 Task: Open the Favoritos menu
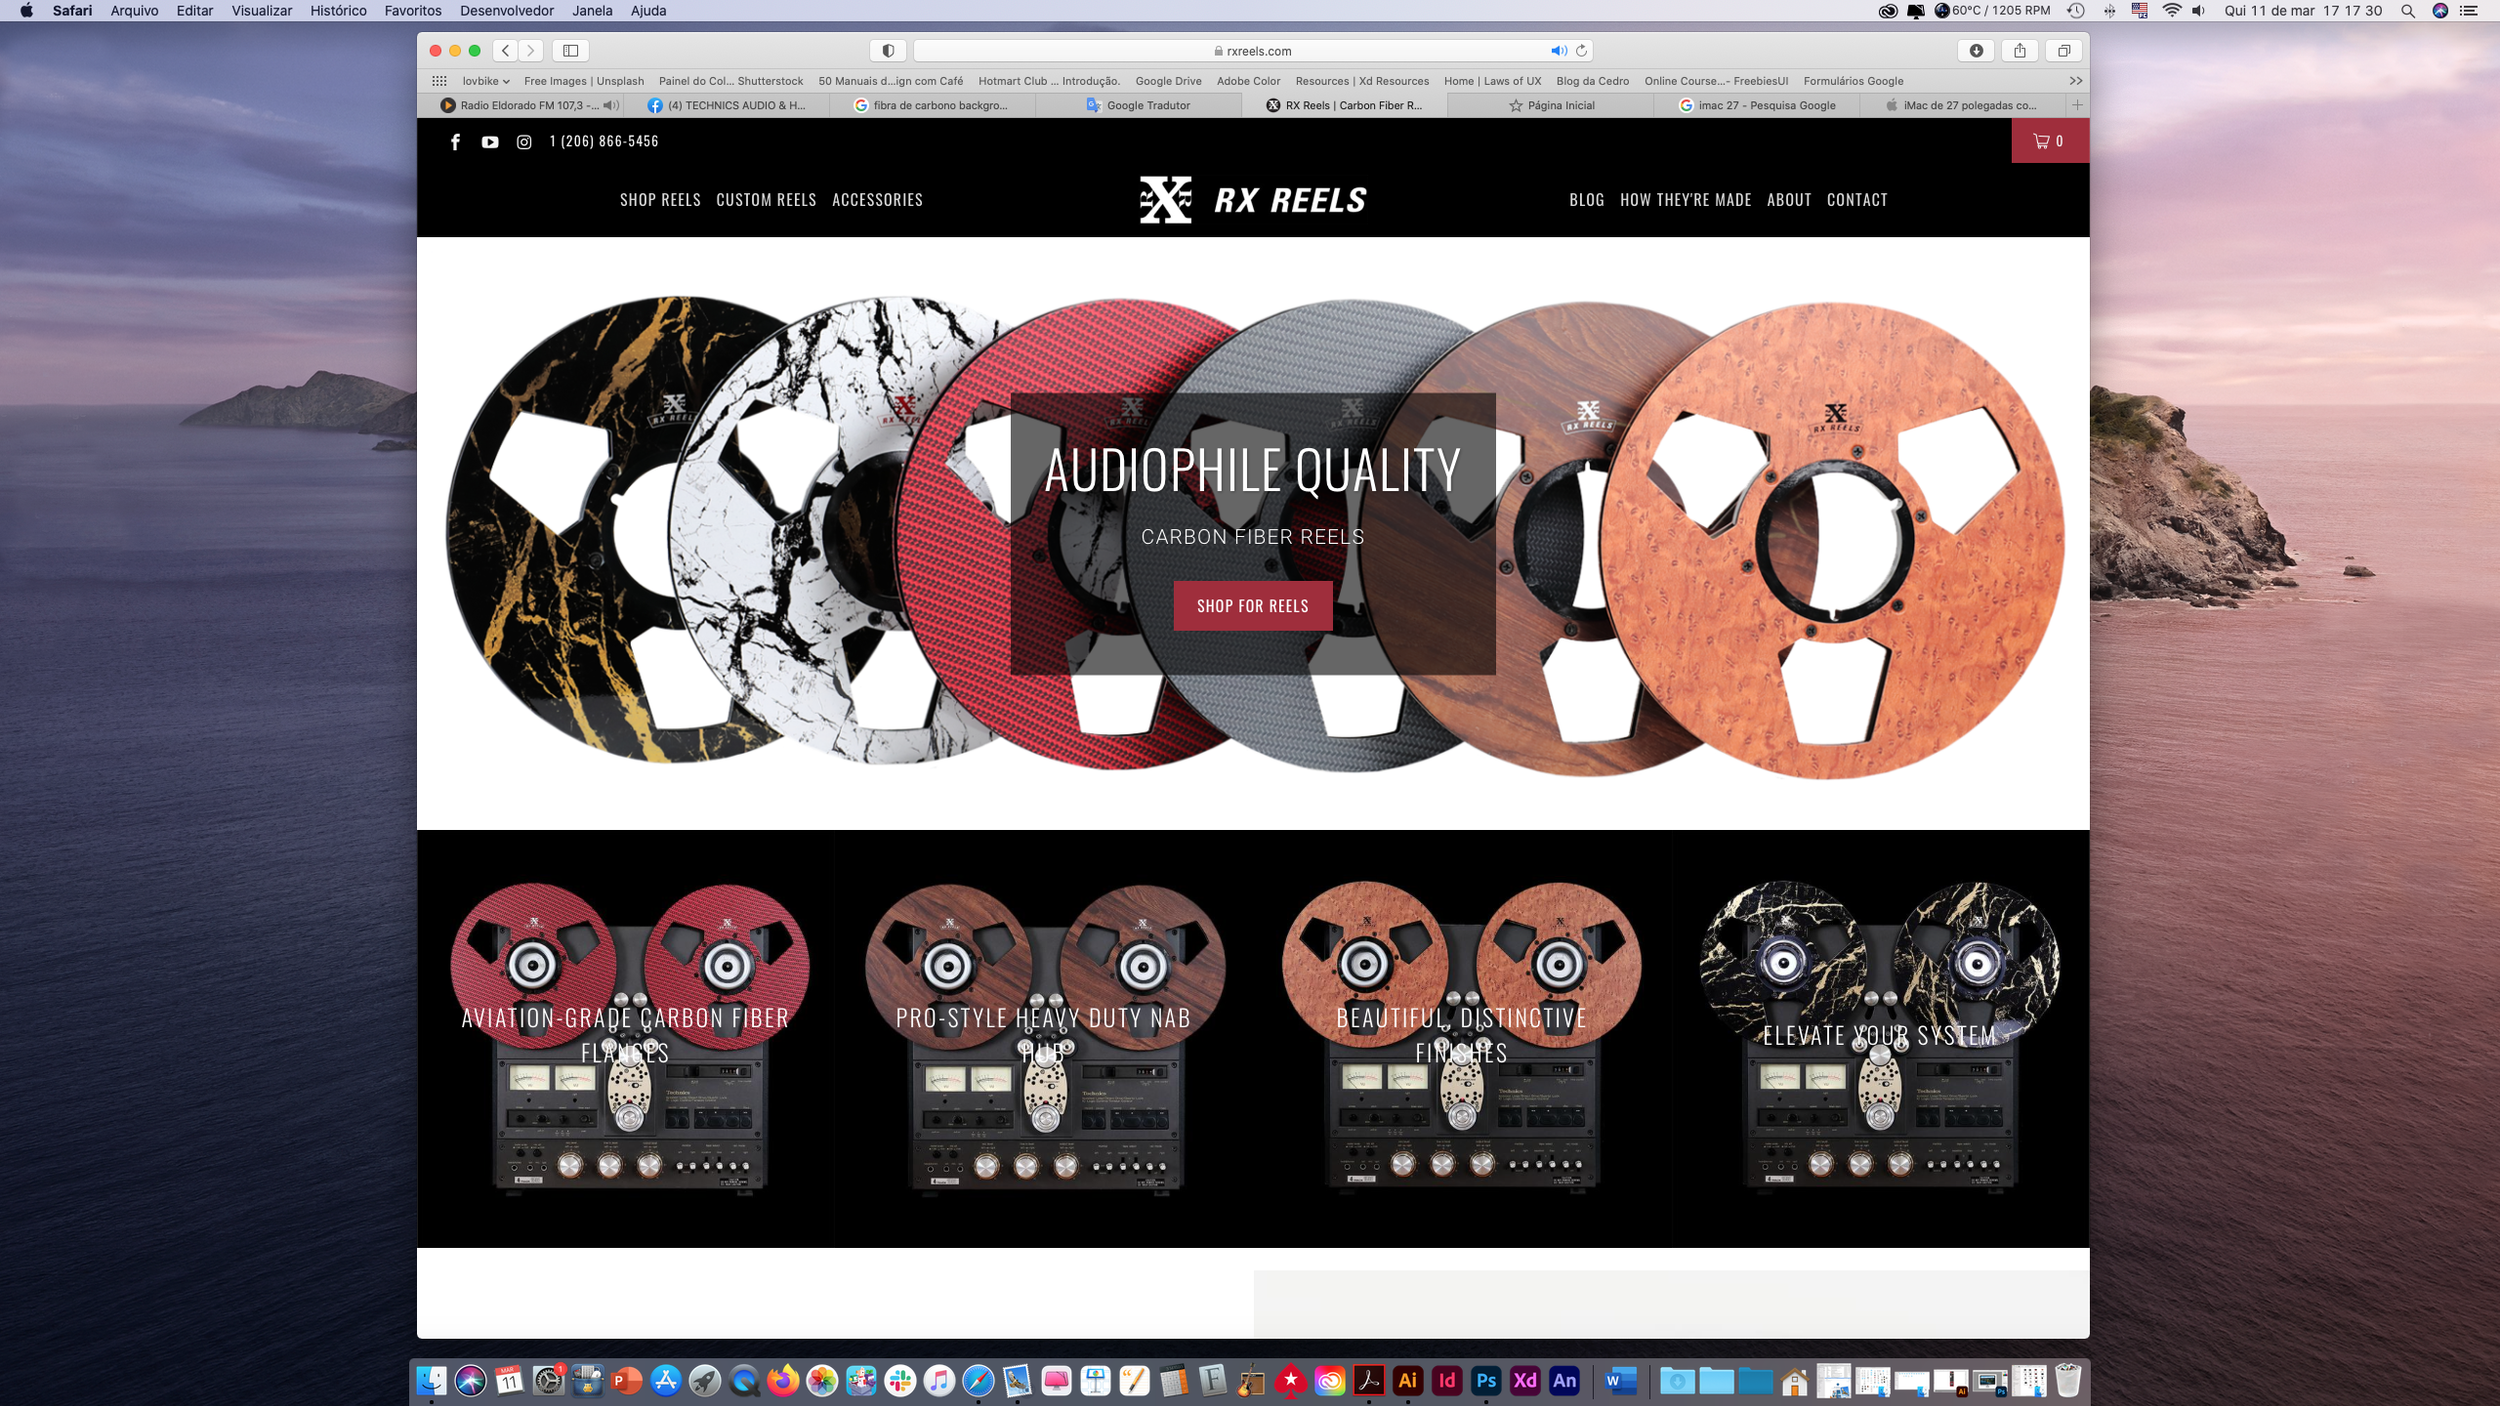tap(413, 11)
